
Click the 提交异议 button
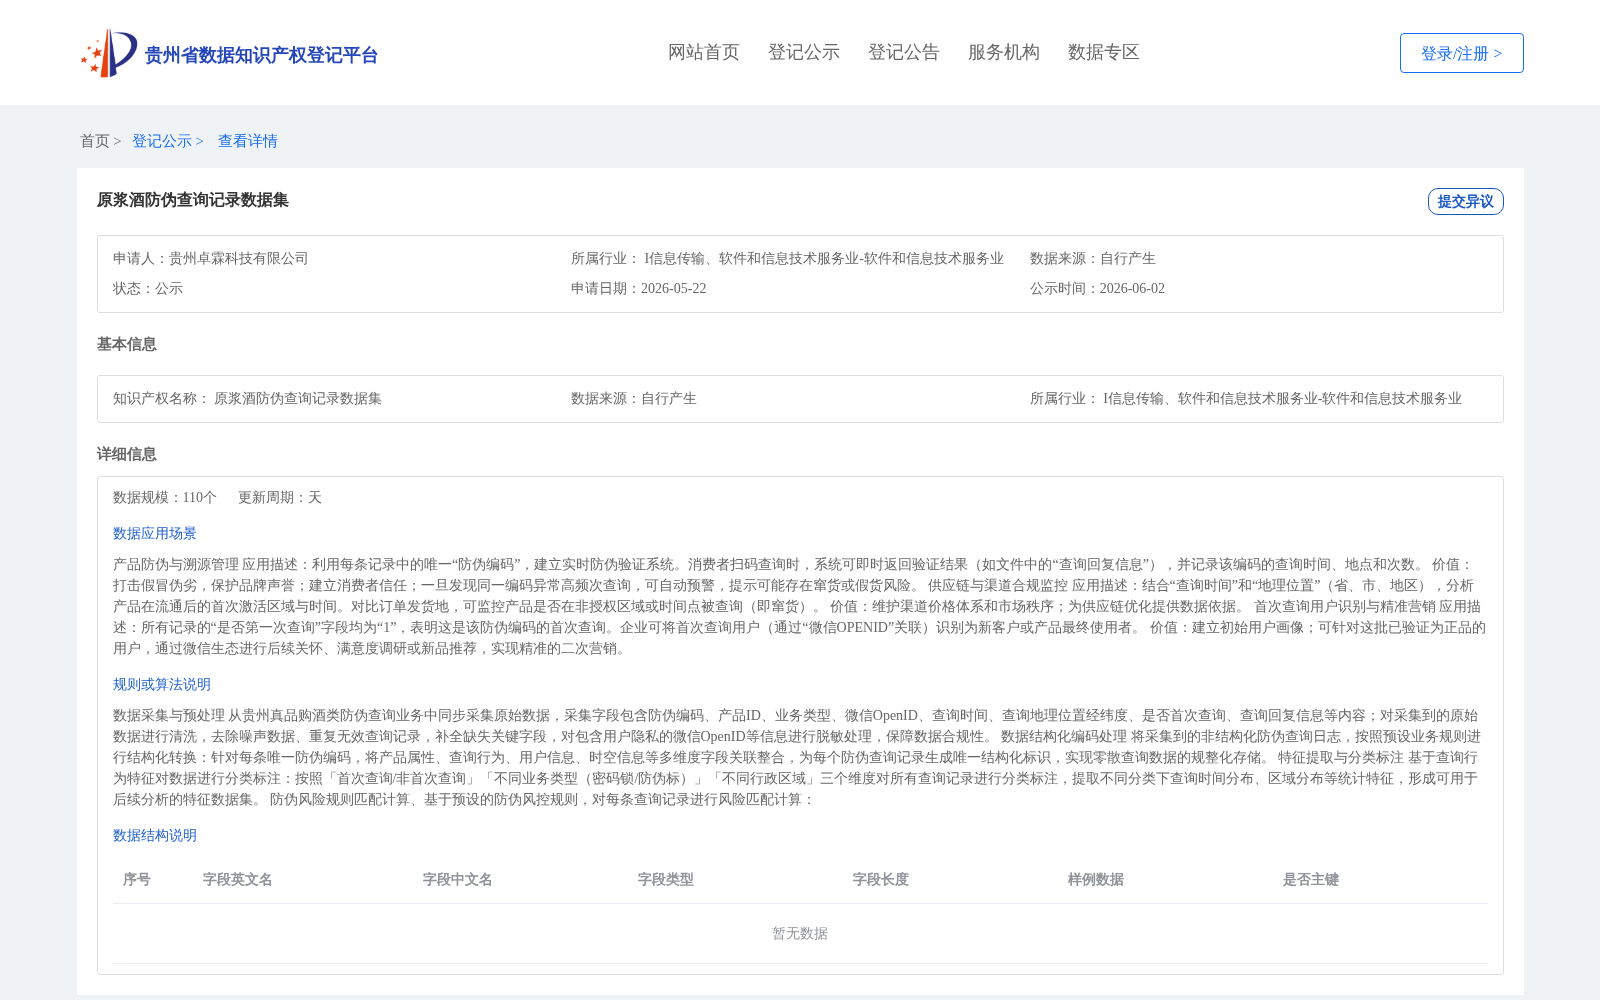[1466, 201]
